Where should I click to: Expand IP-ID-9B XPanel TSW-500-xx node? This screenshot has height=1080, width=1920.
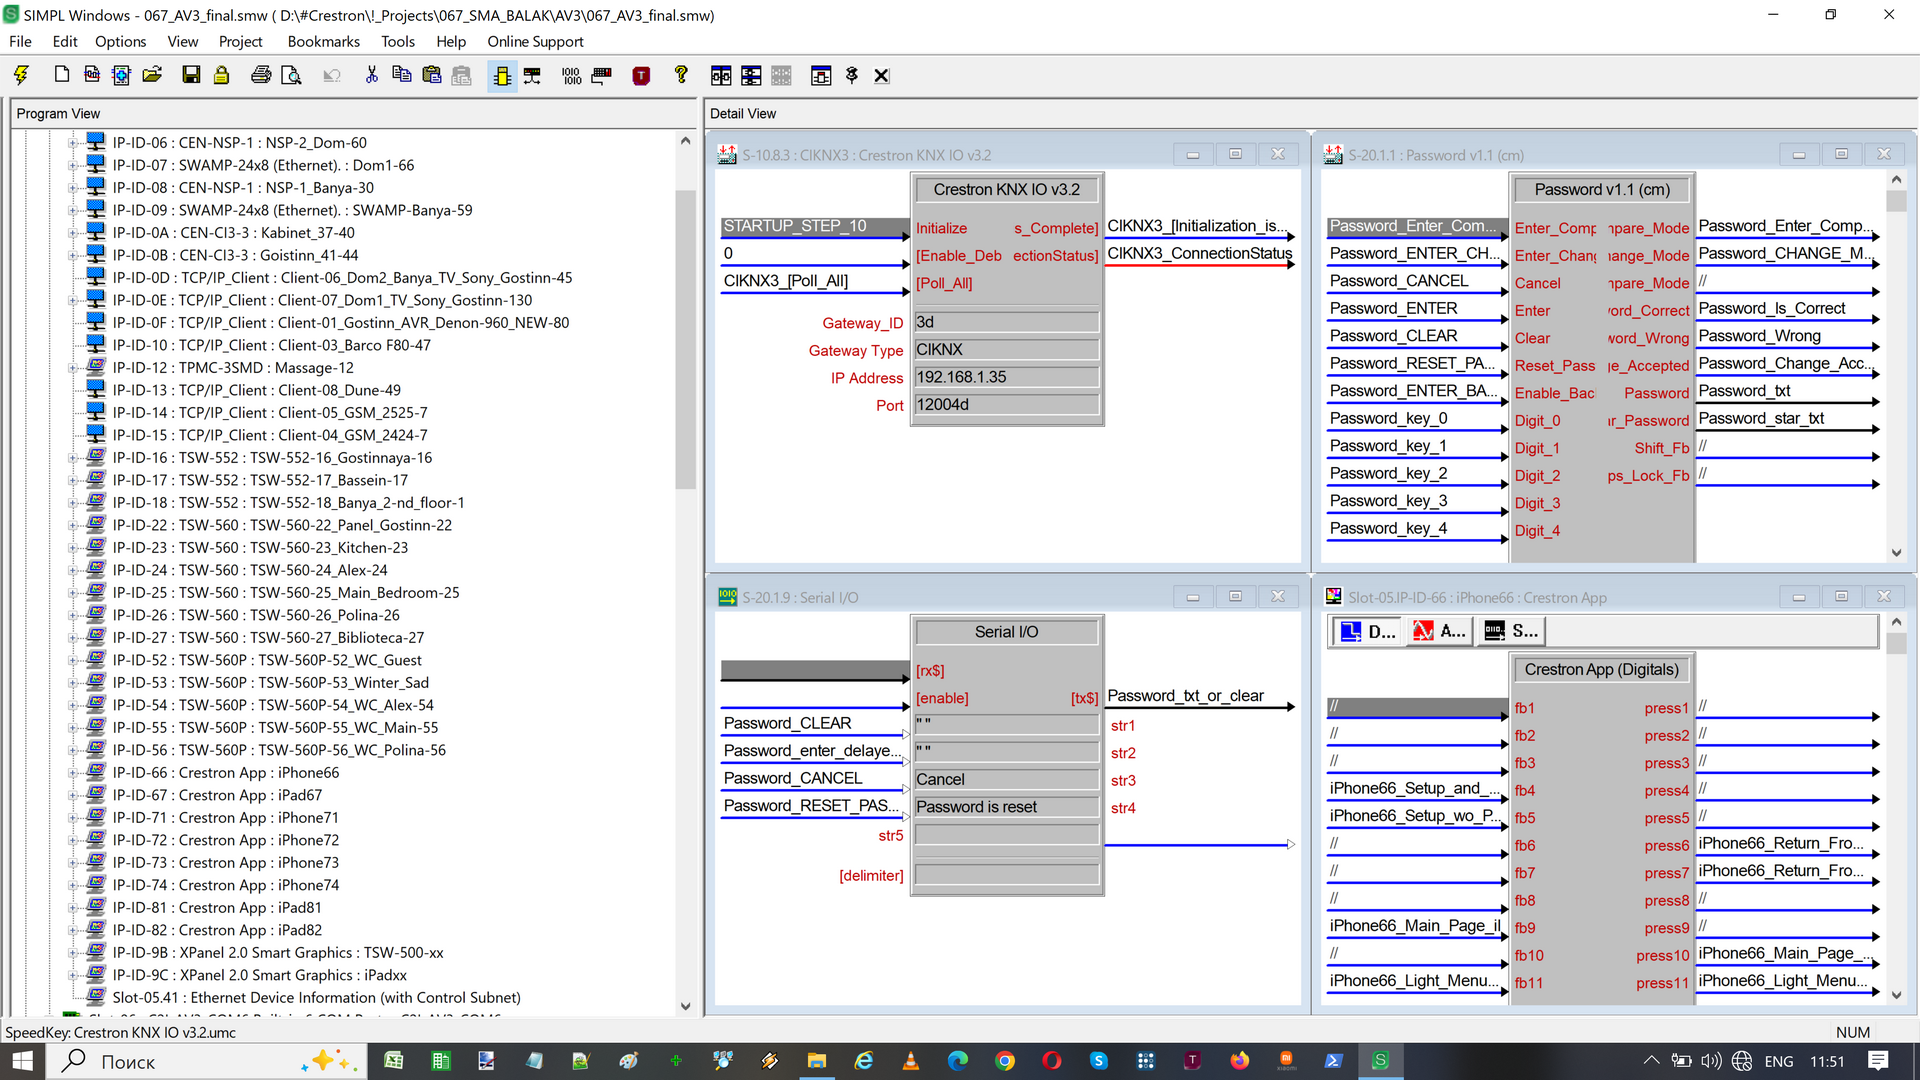coord(72,953)
